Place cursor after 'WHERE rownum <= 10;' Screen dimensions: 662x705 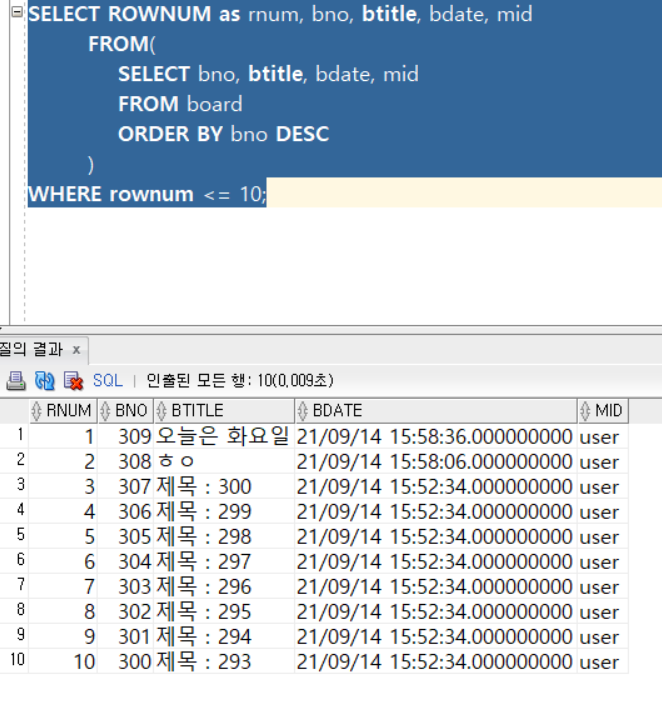(268, 194)
